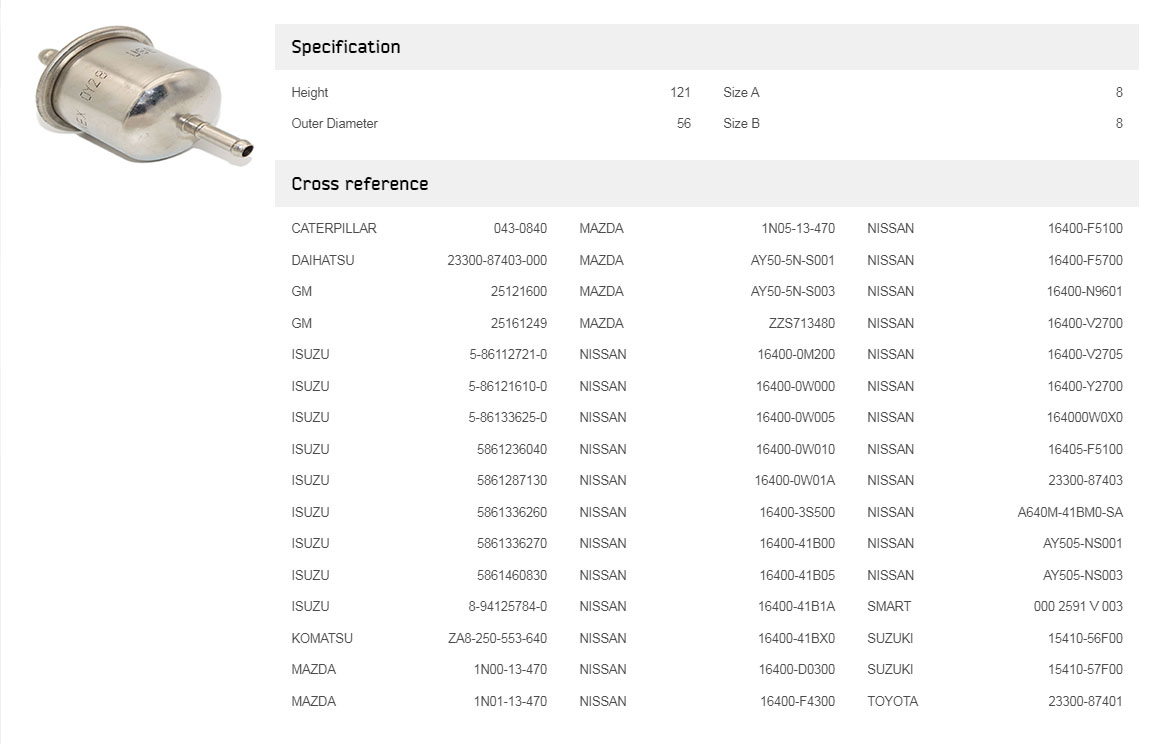1173x744 pixels.
Task: Select Isuzu part number 5861236040
Action: point(512,449)
